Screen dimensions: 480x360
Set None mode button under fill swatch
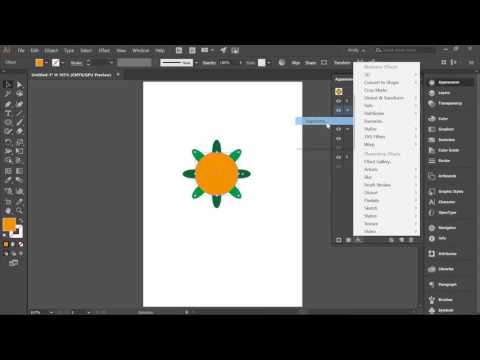point(21,244)
